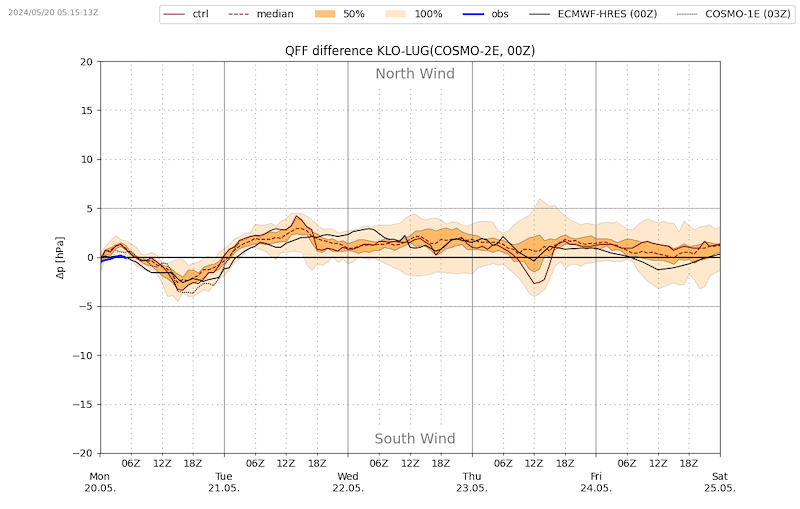Click the Fri 24.05. date label
Screen dimensions: 800x509
pos(596,482)
